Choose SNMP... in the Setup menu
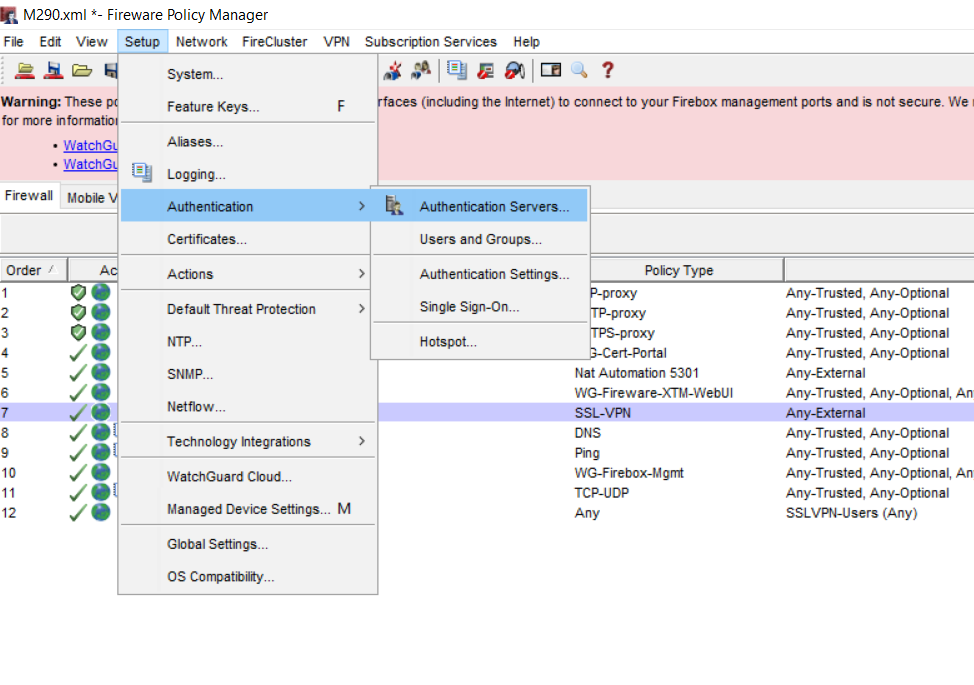 tap(248, 374)
